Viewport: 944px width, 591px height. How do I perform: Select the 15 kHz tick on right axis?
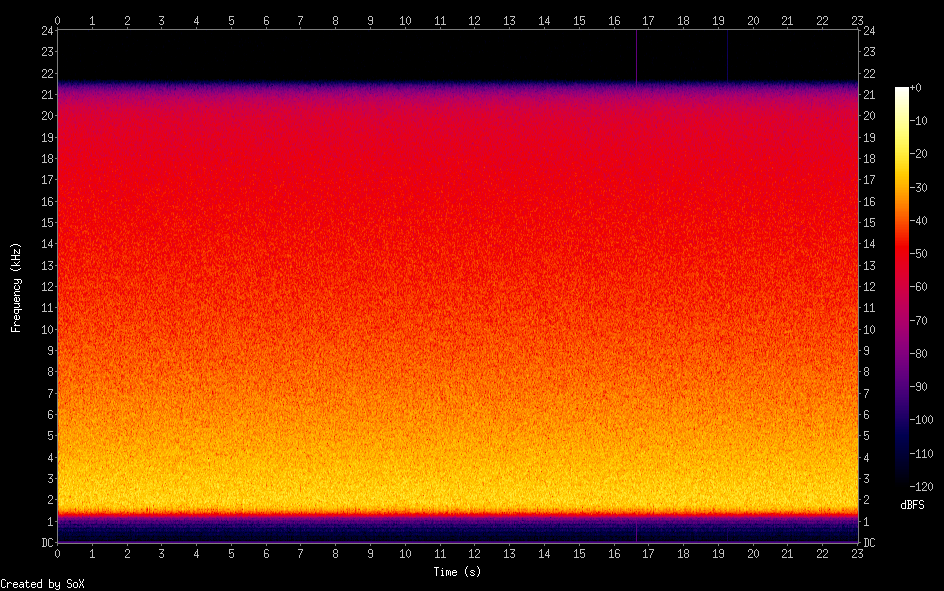(x=869, y=223)
